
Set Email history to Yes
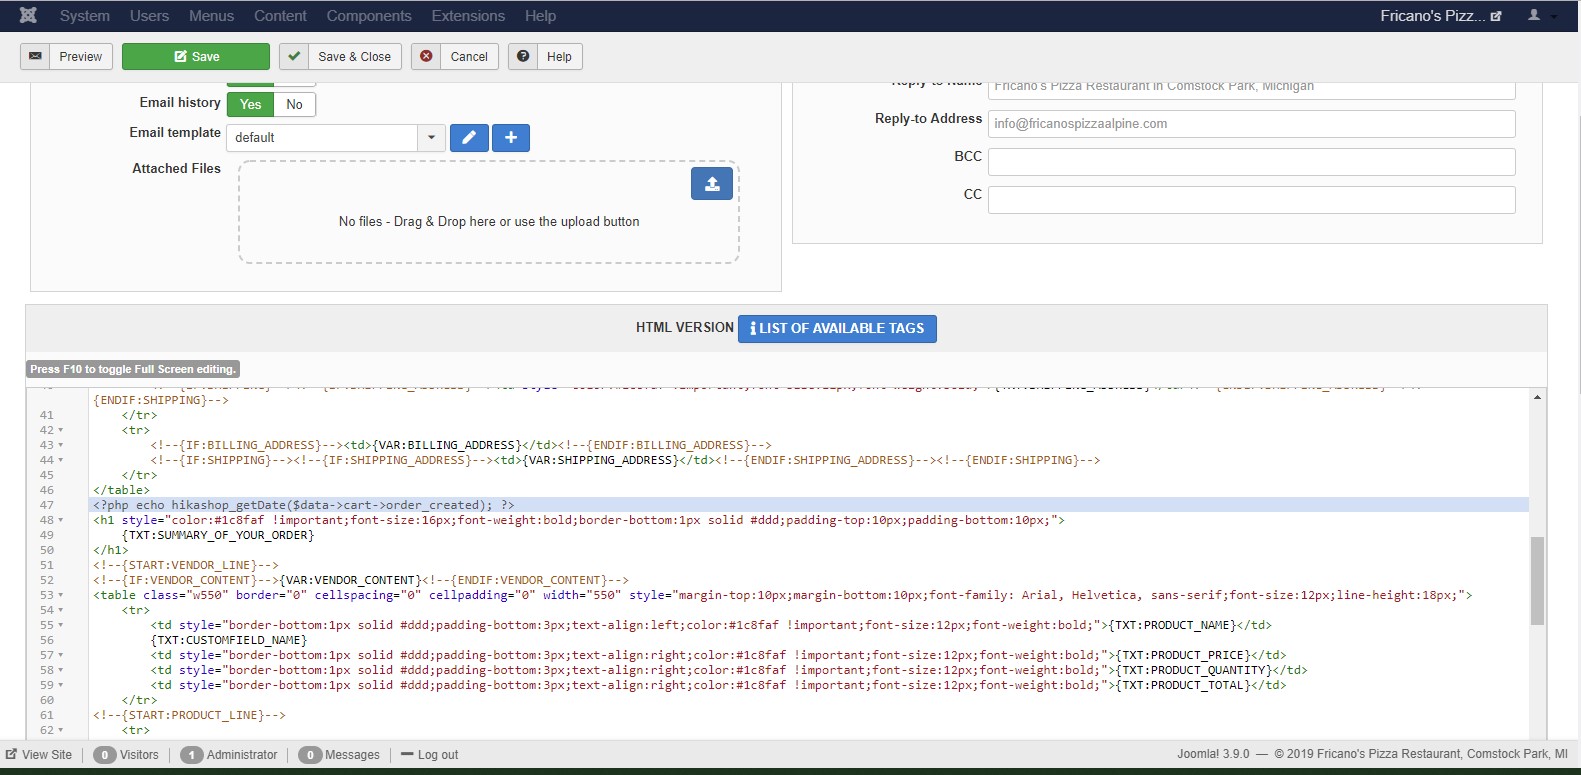pyautogui.click(x=251, y=105)
